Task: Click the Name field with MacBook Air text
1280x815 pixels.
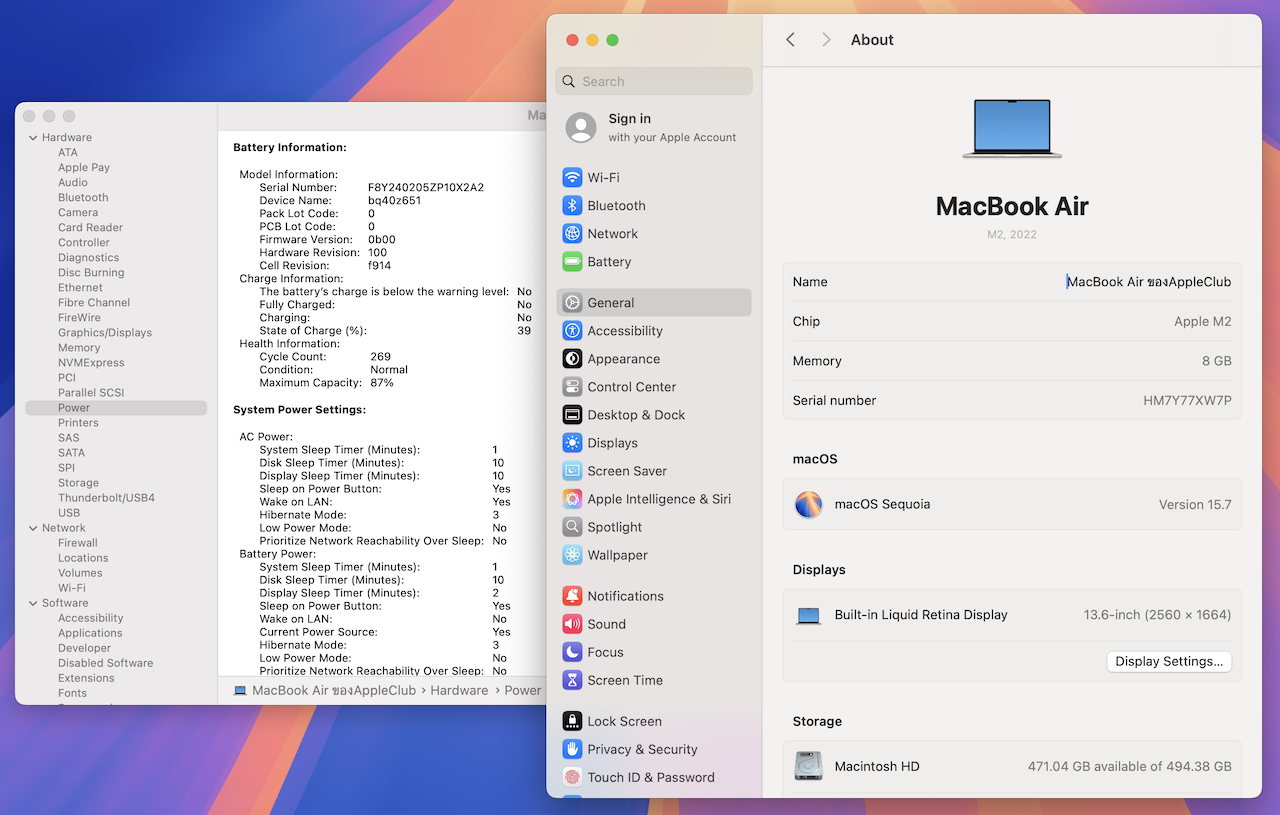Action: pyautogui.click(x=1148, y=282)
